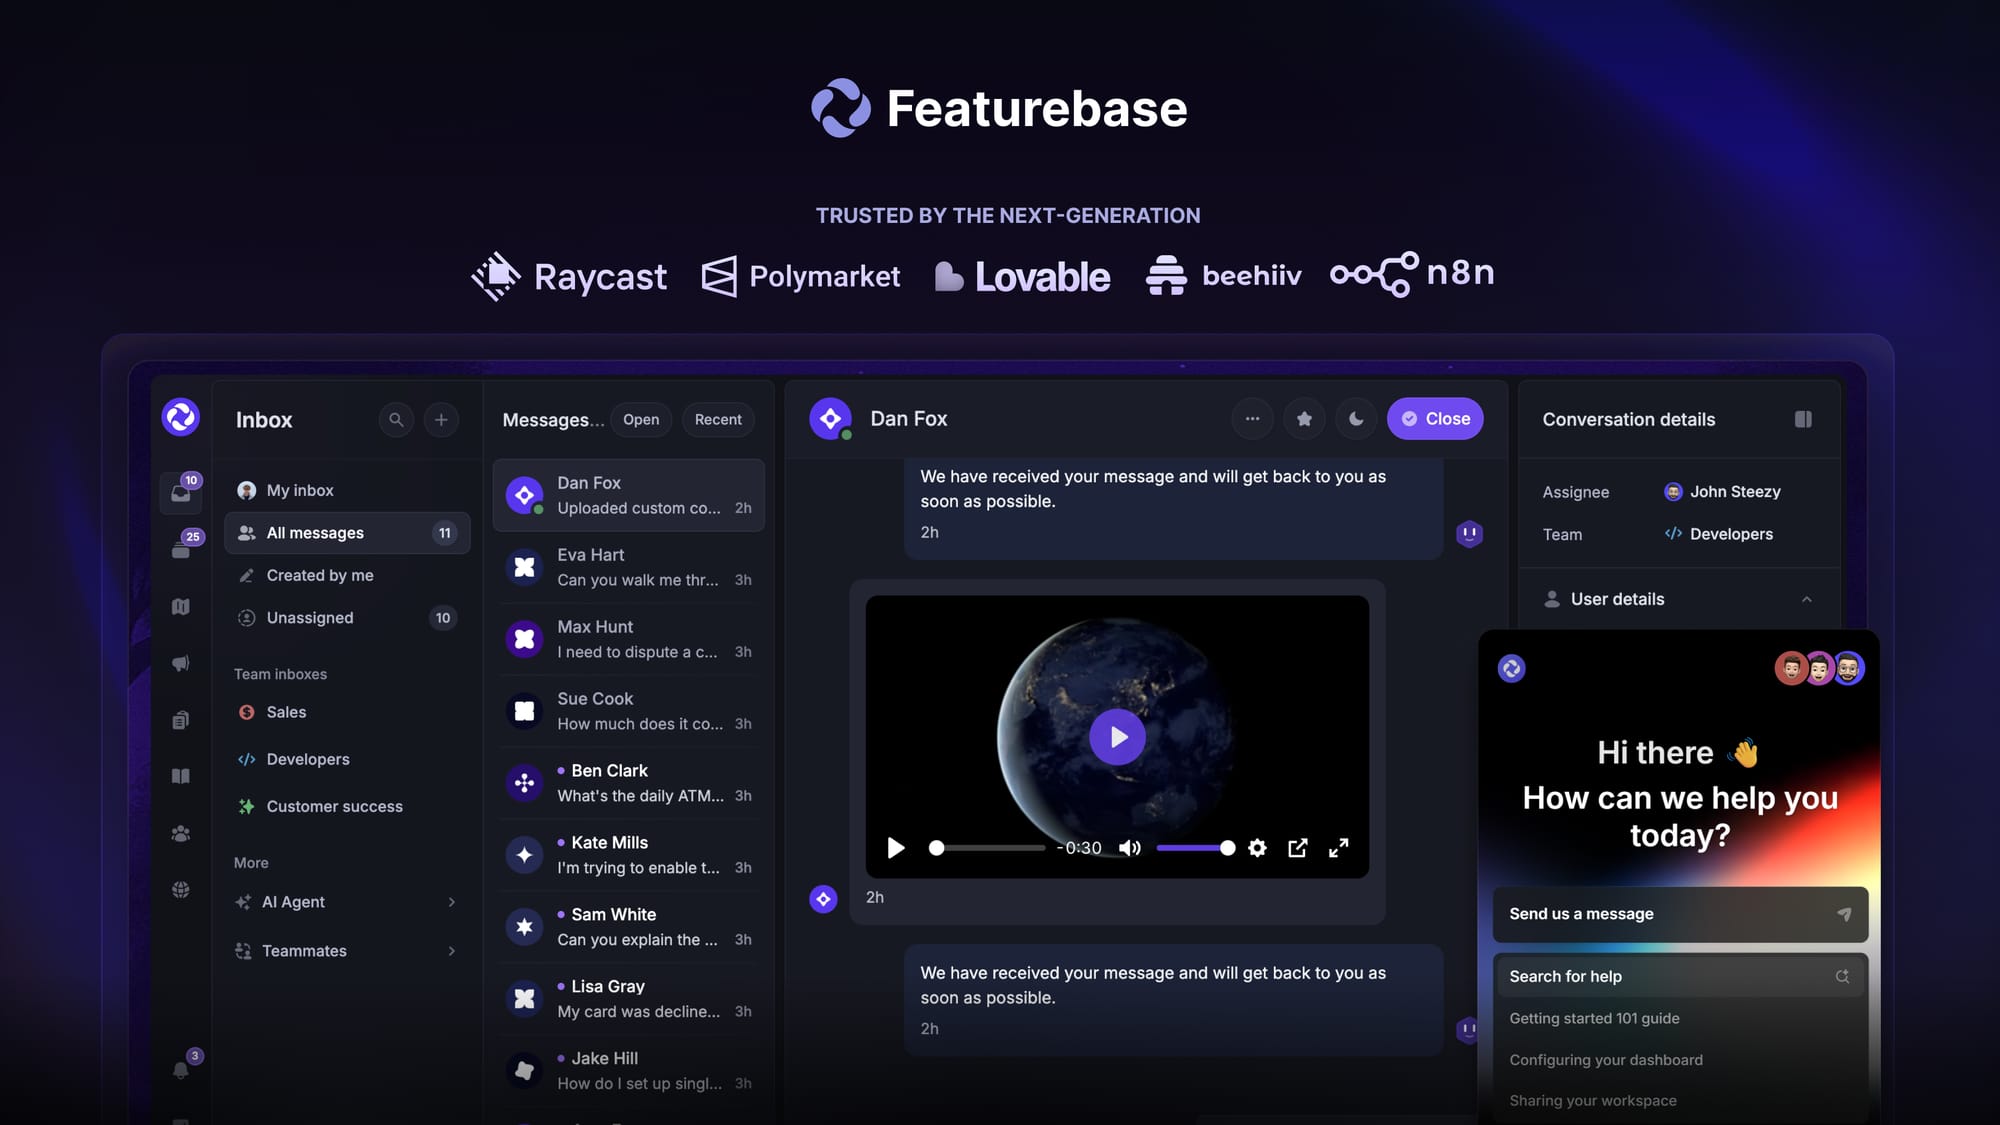Screen dimensions: 2000x1125
Task: Click the star icon in the conversation header
Action: pyautogui.click(x=1304, y=418)
